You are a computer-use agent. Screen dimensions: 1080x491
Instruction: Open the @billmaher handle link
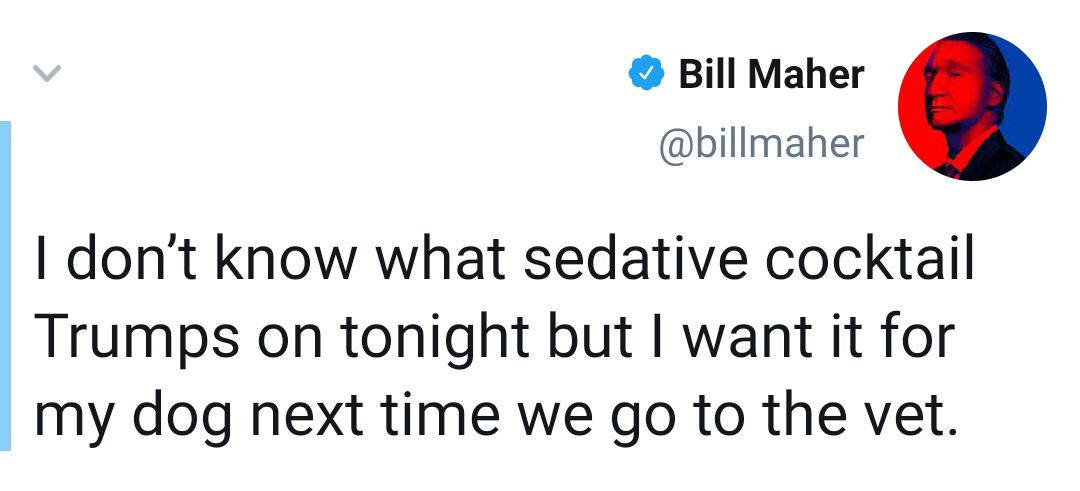click(760, 144)
